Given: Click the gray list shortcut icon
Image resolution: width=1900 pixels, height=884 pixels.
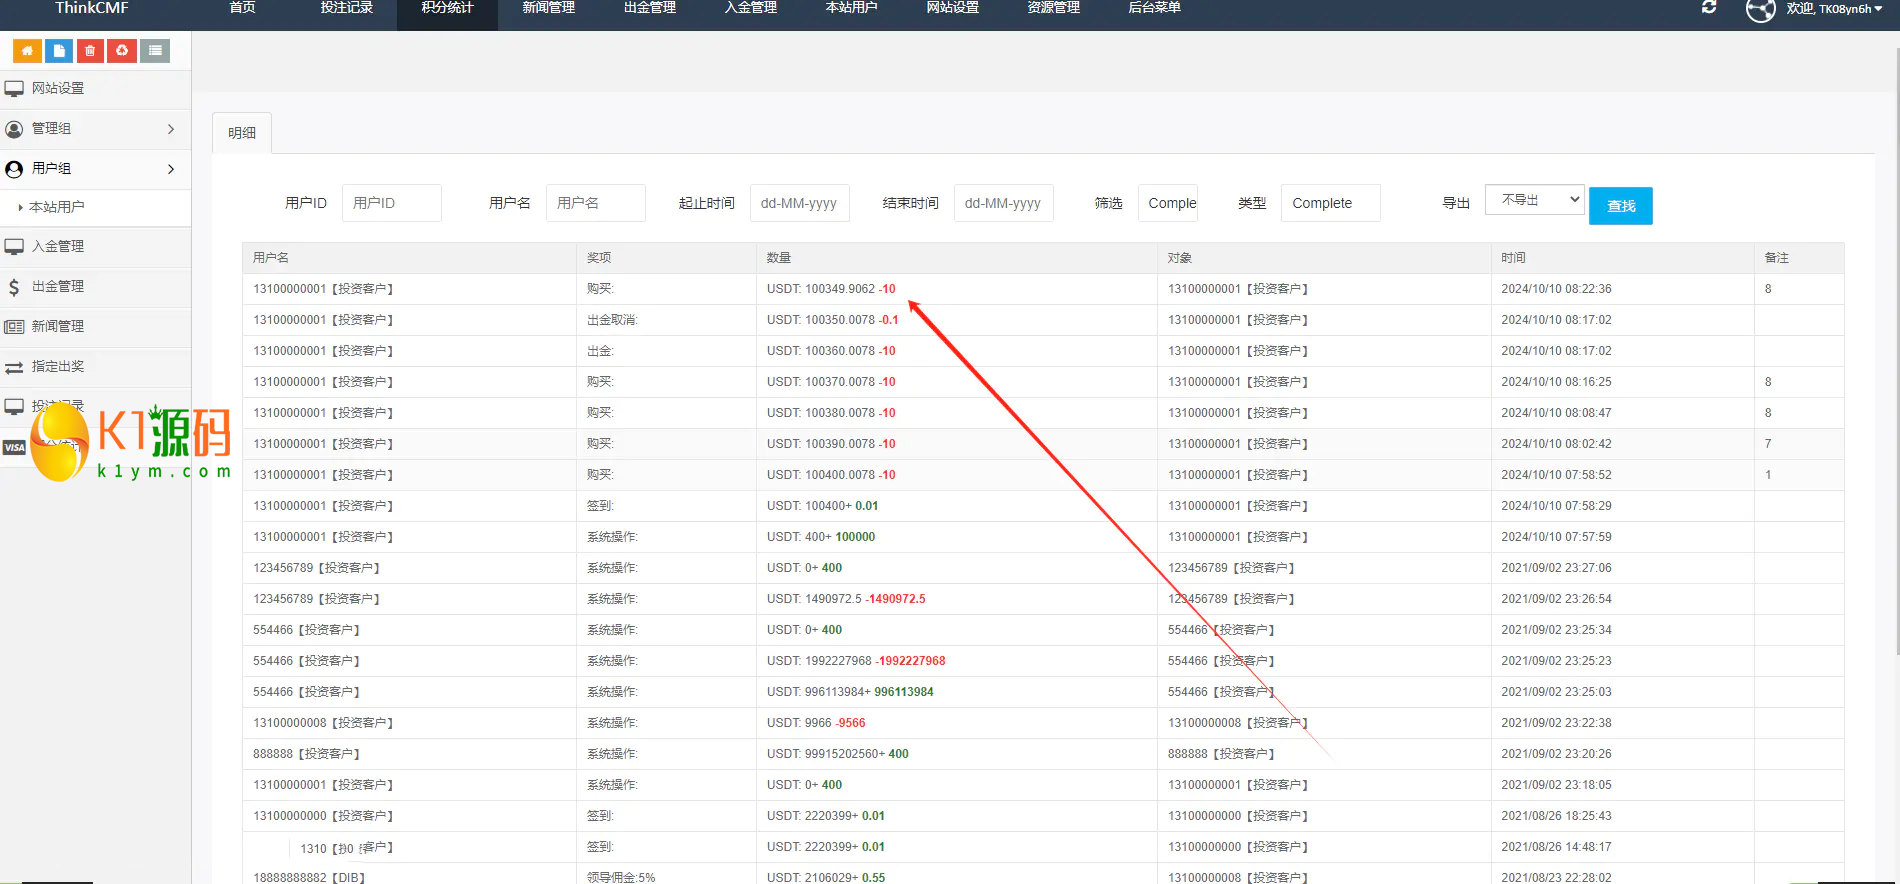Looking at the screenshot, I should pos(154,50).
